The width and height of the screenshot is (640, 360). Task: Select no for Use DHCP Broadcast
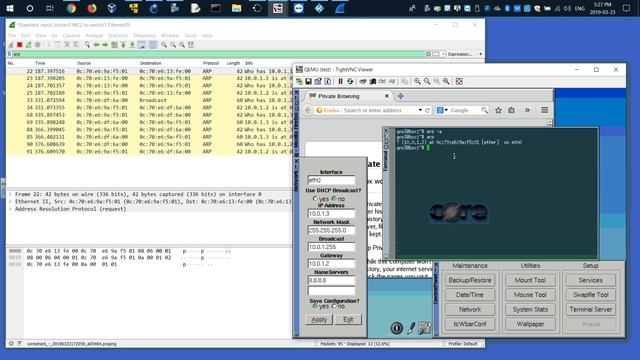[334, 199]
